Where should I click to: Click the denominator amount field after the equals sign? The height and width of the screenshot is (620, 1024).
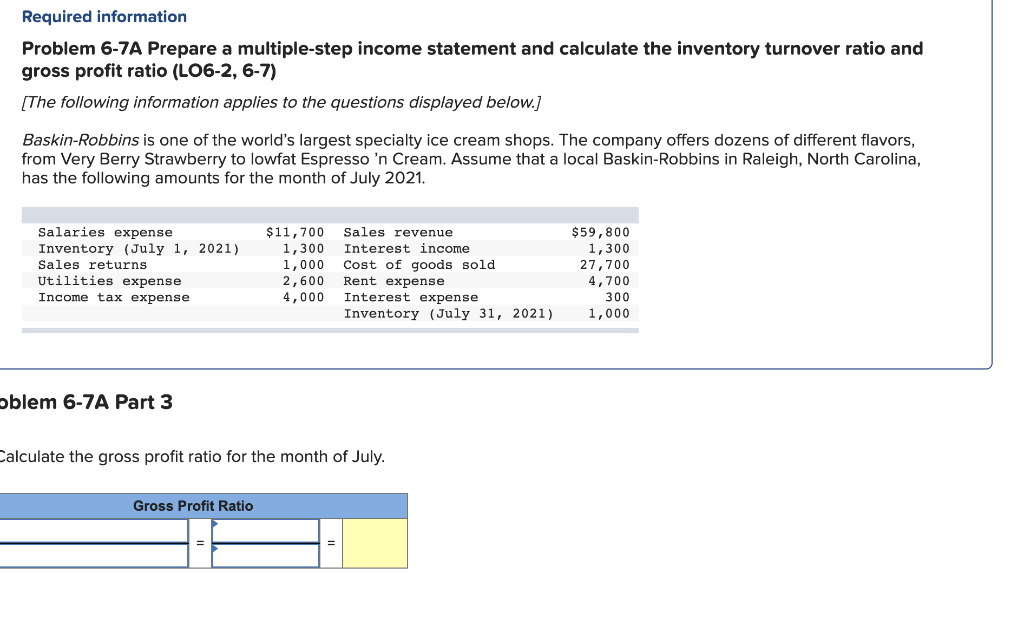pyautogui.click(x=266, y=554)
